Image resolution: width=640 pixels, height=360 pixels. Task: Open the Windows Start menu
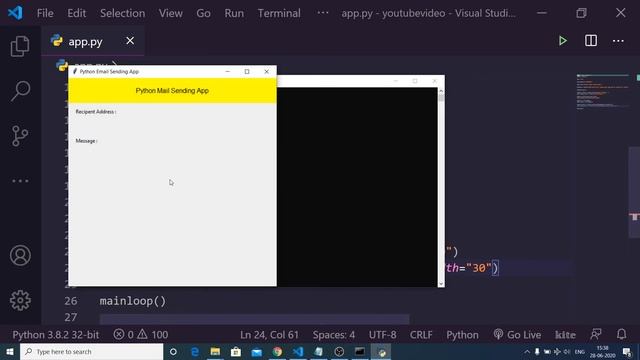(x=9, y=351)
